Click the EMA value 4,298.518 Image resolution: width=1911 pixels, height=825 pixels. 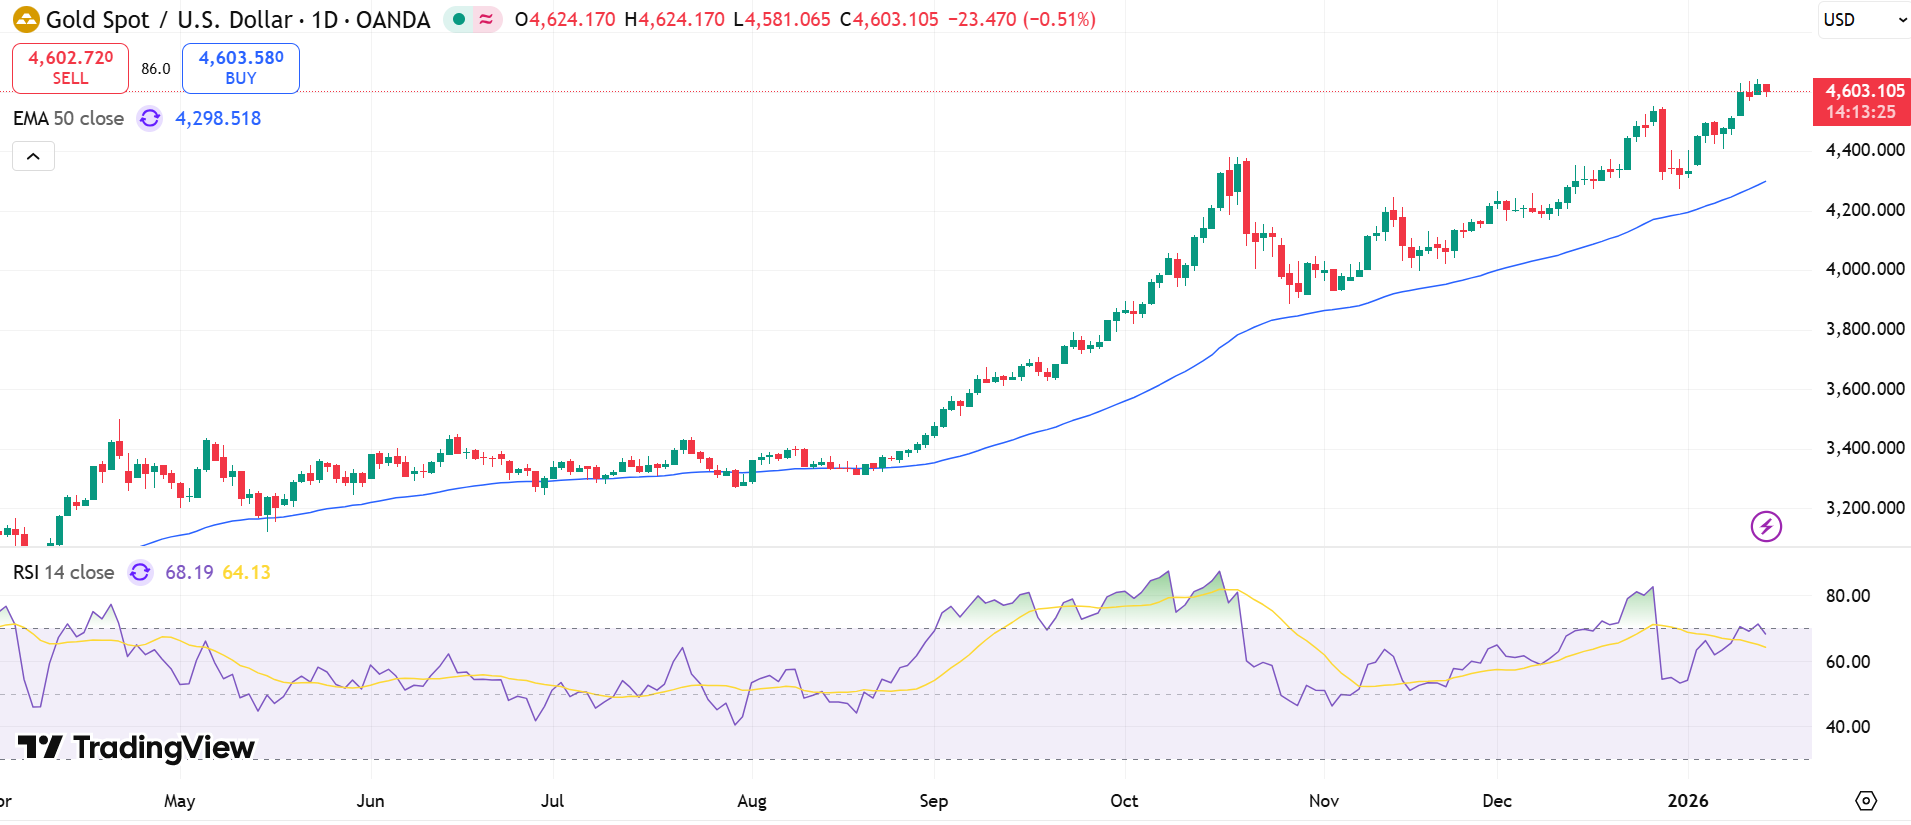click(x=218, y=118)
